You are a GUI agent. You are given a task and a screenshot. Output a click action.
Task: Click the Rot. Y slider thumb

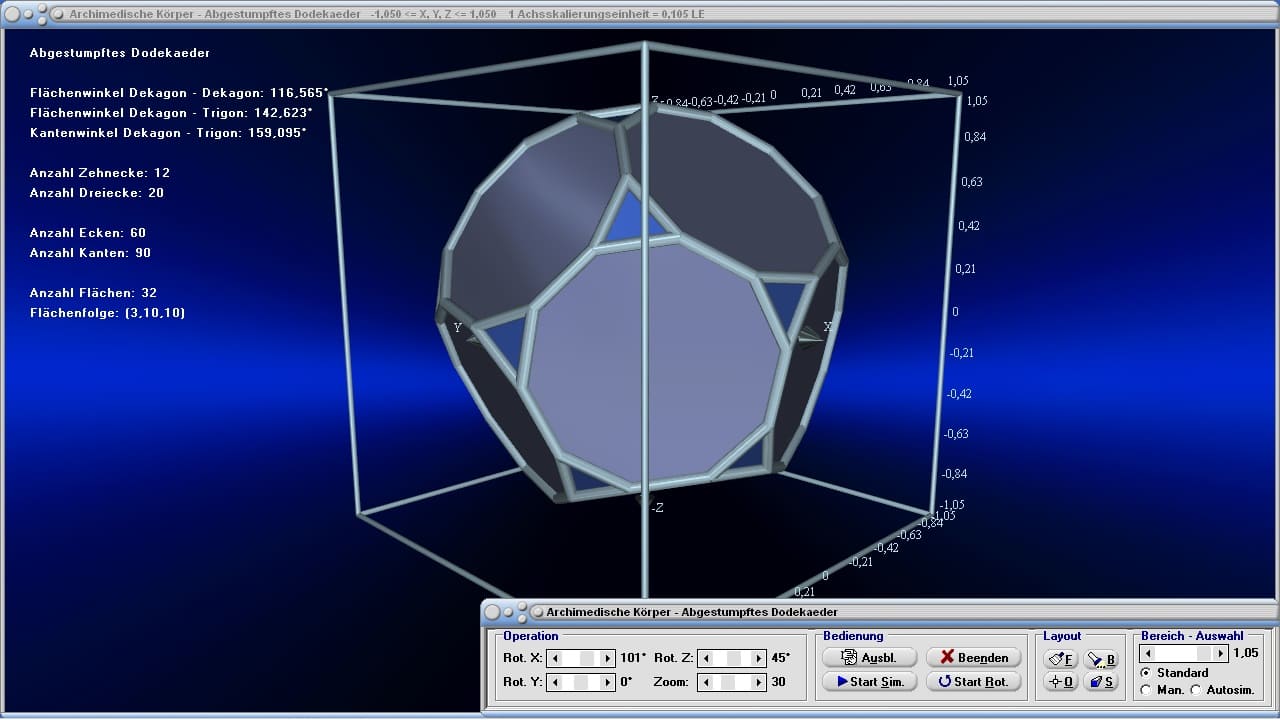coord(581,682)
